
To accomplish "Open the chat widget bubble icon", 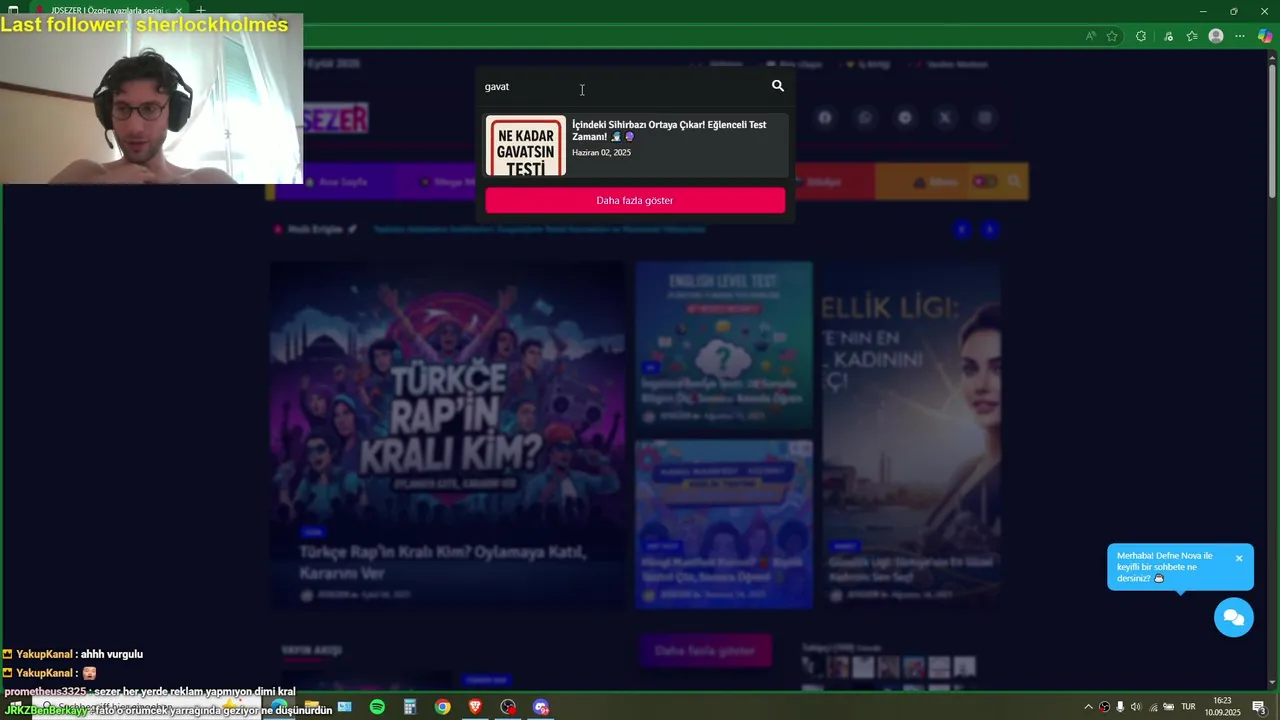I will coord(1234,617).
